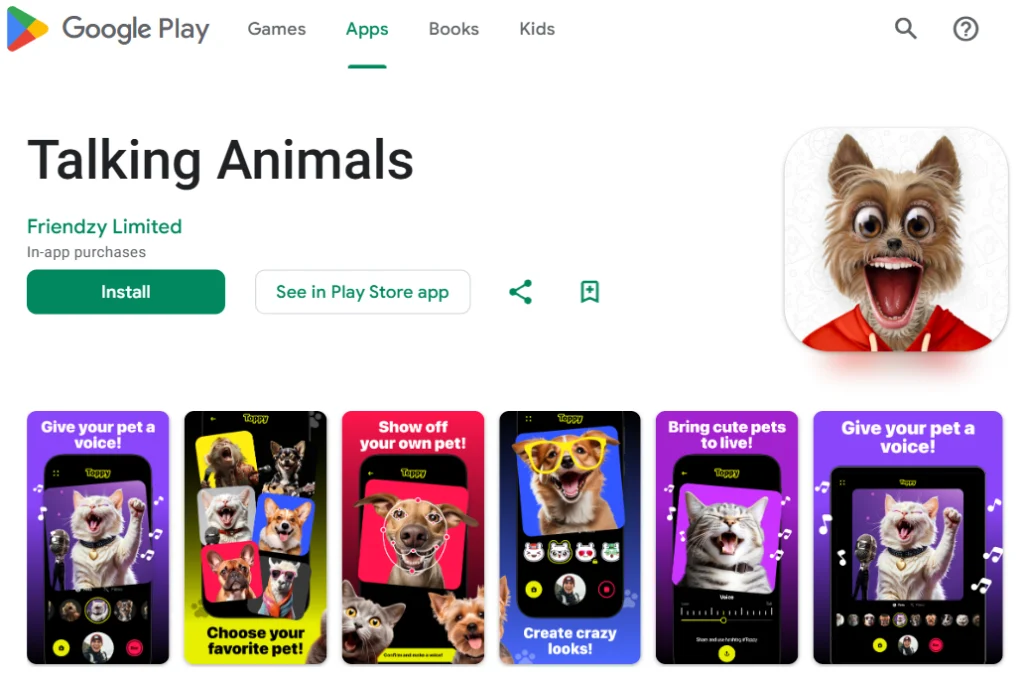Open first Give your pet a voice screenshot

tap(98, 538)
